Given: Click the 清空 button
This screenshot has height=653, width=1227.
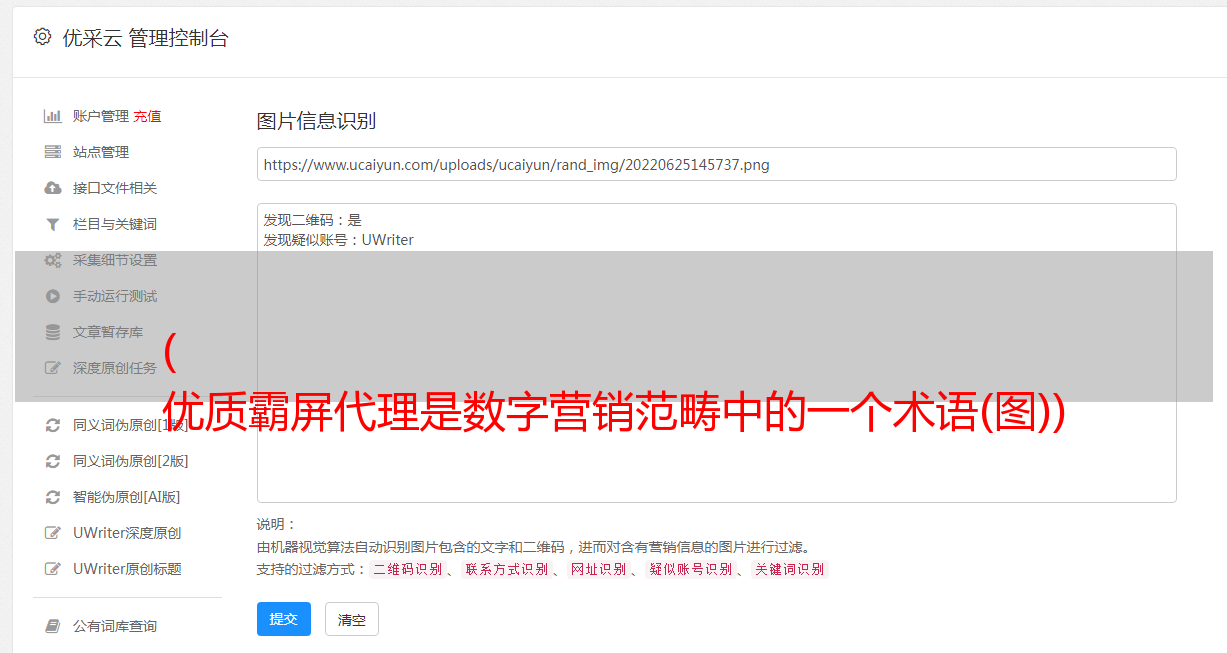Looking at the screenshot, I should [352, 619].
